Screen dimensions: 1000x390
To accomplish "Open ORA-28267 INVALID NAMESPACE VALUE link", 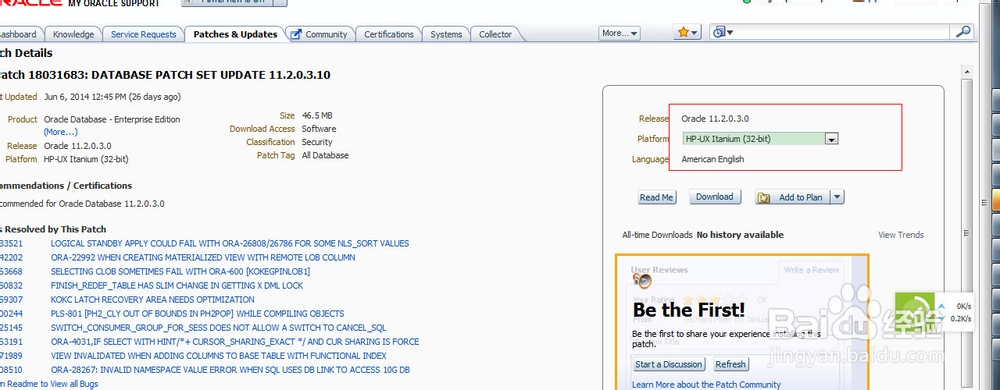I will coord(230,370).
